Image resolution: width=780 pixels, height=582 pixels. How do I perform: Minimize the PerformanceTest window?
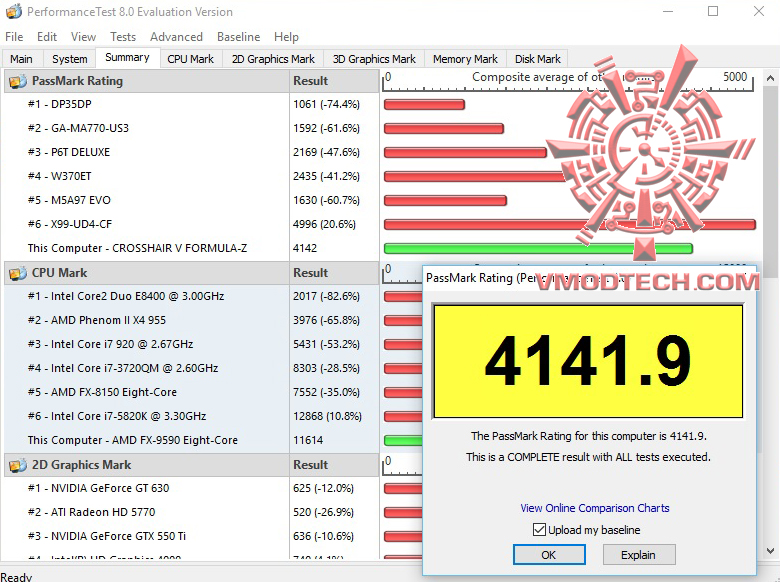click(x=668, y=11)
